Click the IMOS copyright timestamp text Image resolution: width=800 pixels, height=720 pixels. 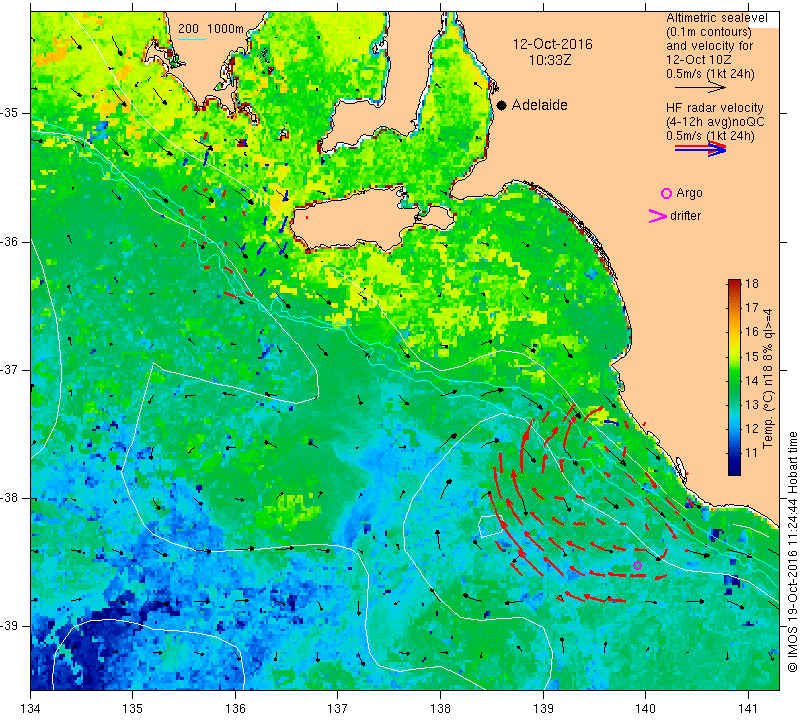tap(792, 551)
